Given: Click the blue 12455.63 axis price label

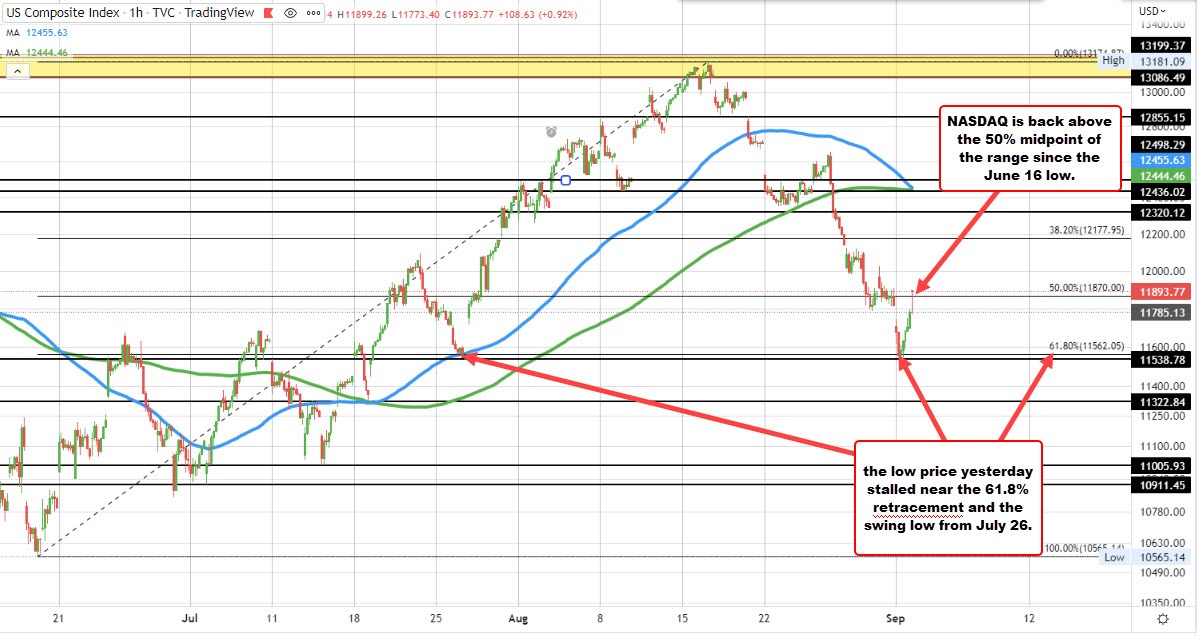Looking at the screenshot, I should [x=1162, y=160].
